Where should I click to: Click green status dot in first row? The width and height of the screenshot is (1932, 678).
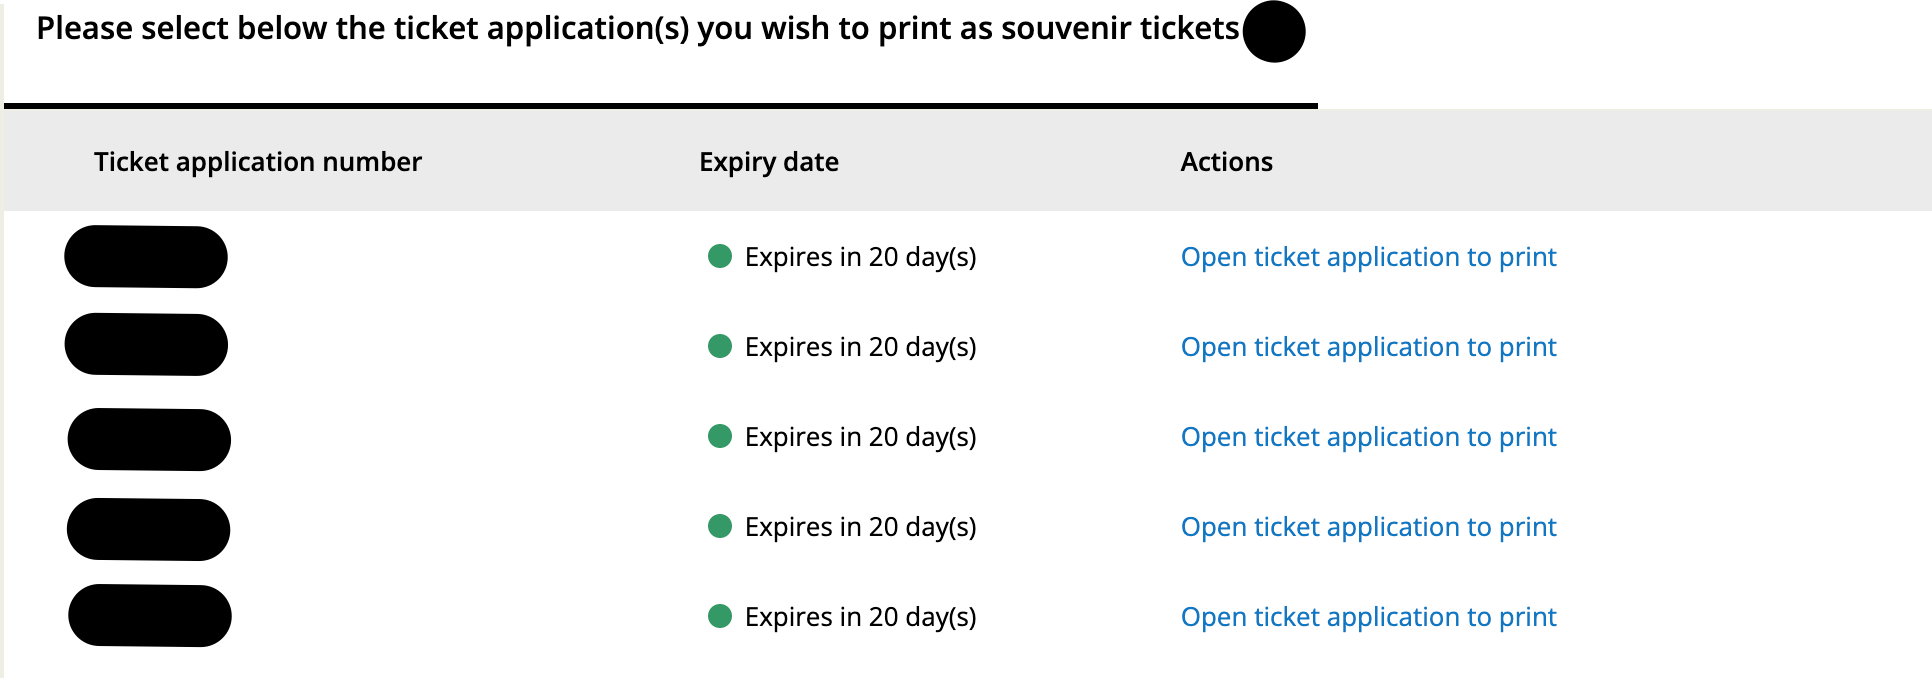pyautogui.click(x=720, y=256)
